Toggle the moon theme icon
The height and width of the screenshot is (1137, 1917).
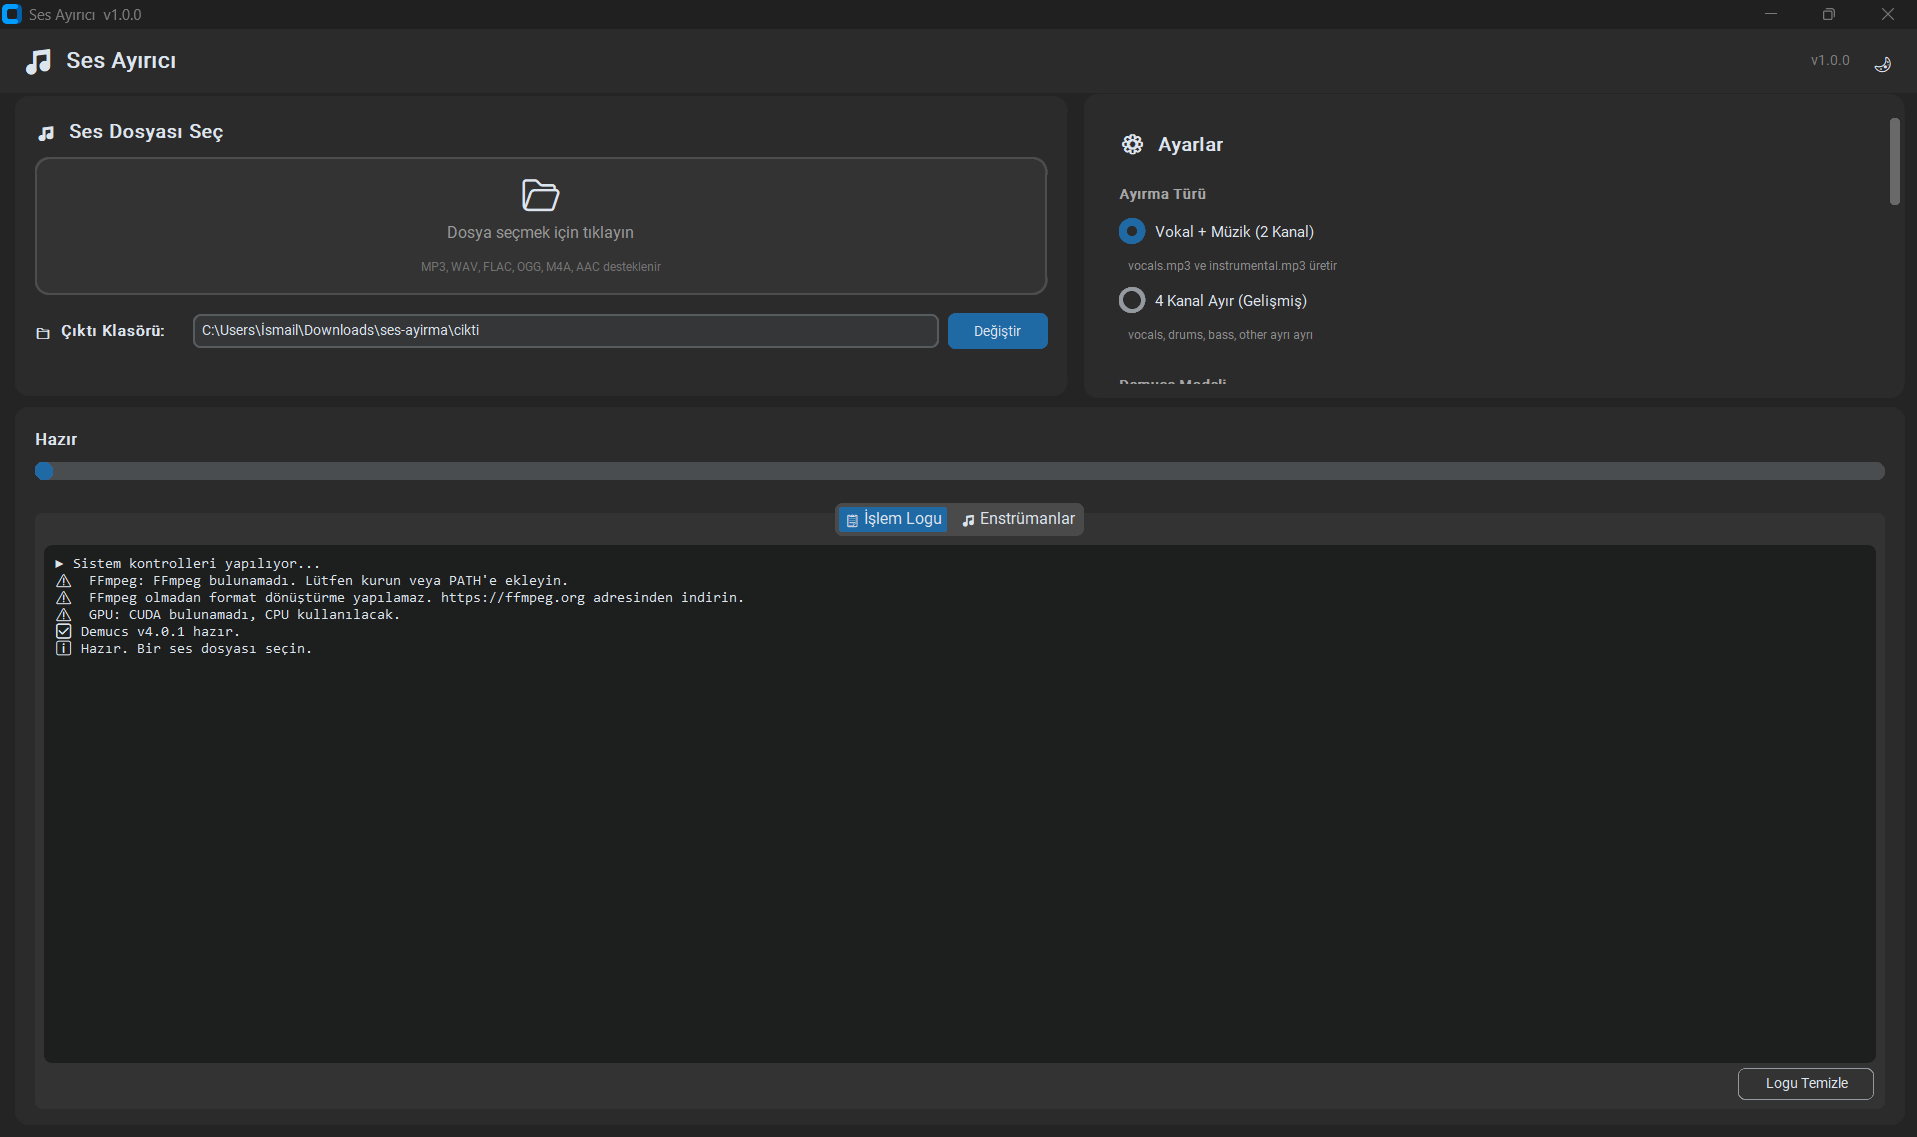(1882, 63)
